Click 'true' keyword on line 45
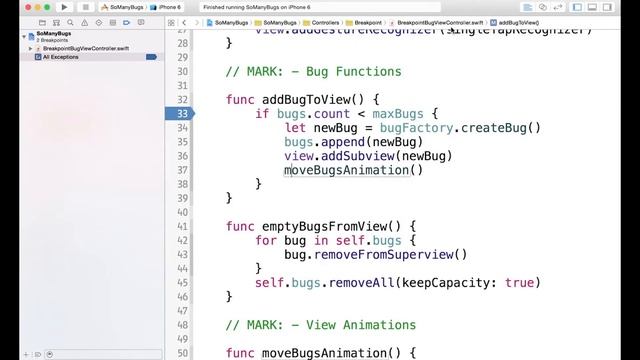Screen dimensions: 640x360 pos(519,283)
